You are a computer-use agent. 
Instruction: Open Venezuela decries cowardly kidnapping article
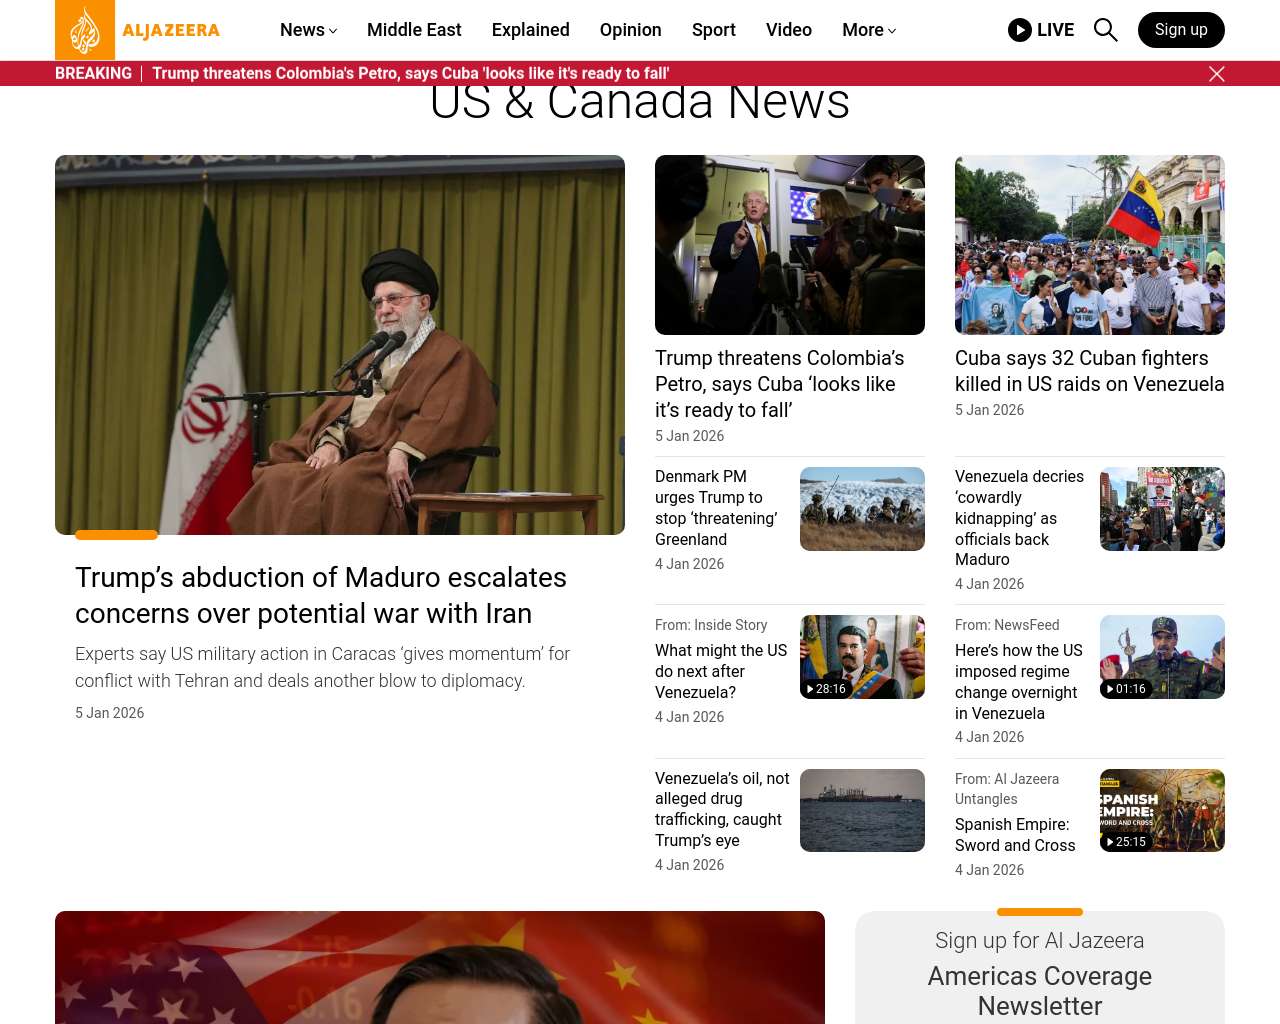1019,518
